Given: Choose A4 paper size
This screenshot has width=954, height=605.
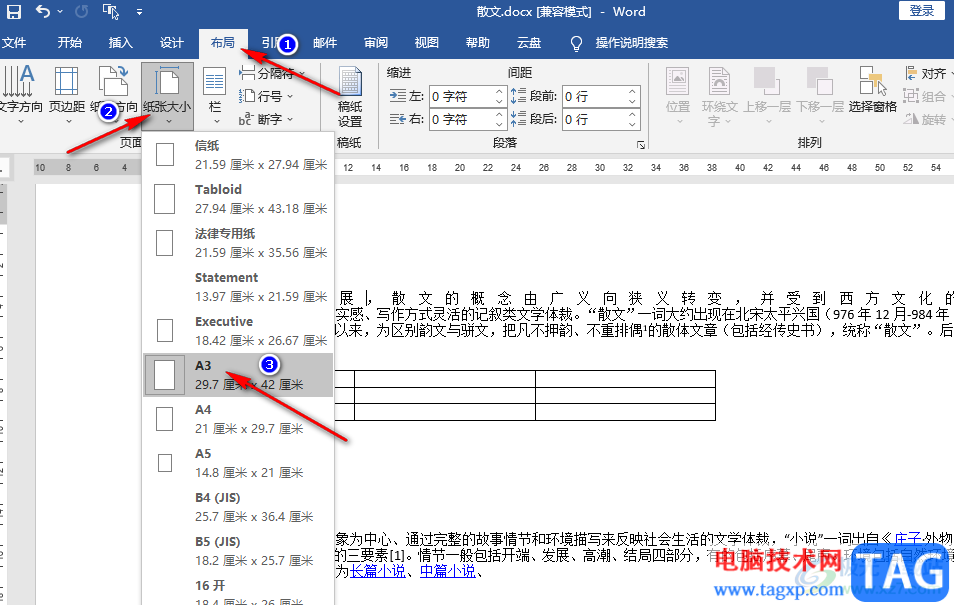Looking at the screenshot, I should click(x=238, y=419).
